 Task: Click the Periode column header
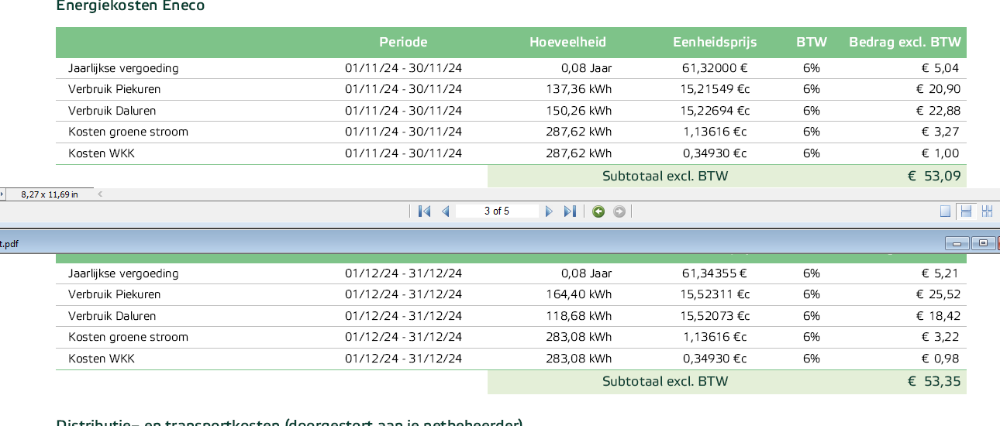403,42
